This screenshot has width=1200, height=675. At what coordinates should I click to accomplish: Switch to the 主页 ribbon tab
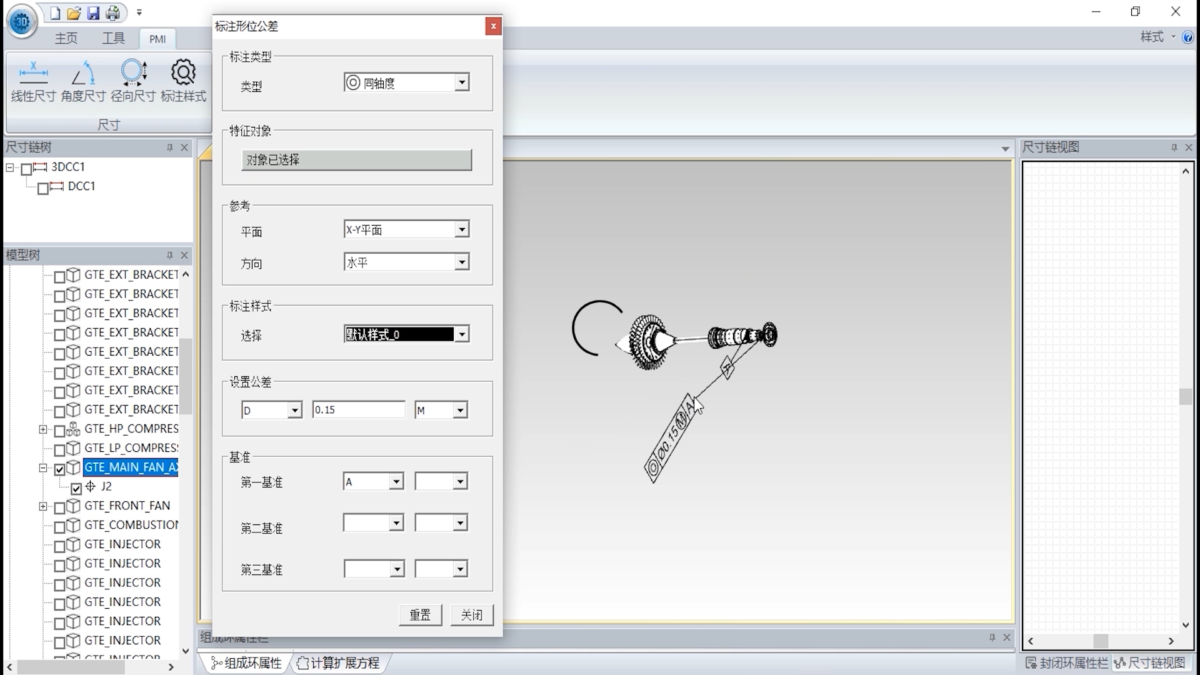66,38
